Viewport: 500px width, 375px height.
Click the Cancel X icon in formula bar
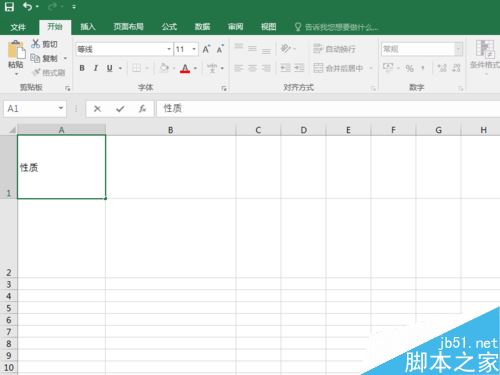(x=97, y=109)
